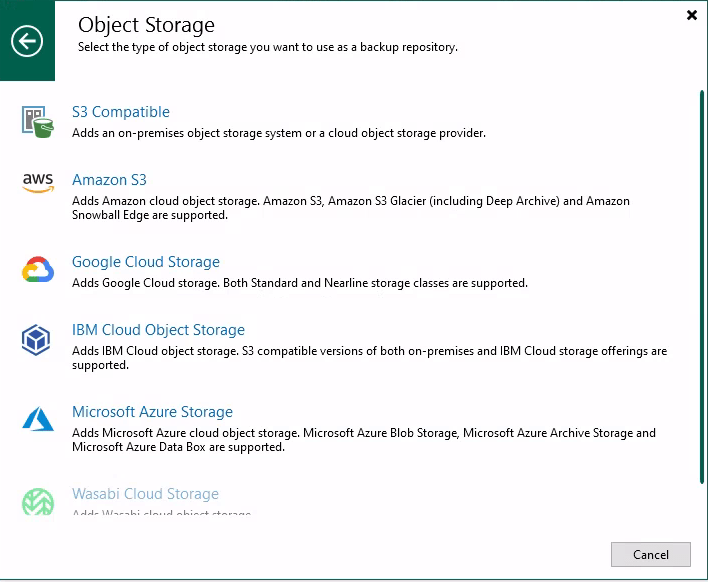Click the S3 Compatible description text
708x582 pixels.
tap(279, 133)
